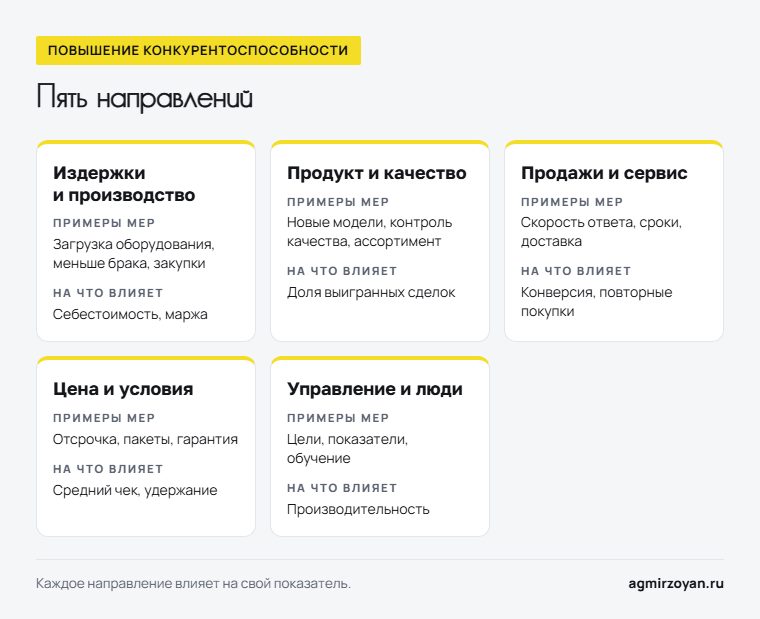Screen dimensions: 760x619
Task: Select 'Цели, показатели, обучение' text
Action: click(x=348, y=448)
